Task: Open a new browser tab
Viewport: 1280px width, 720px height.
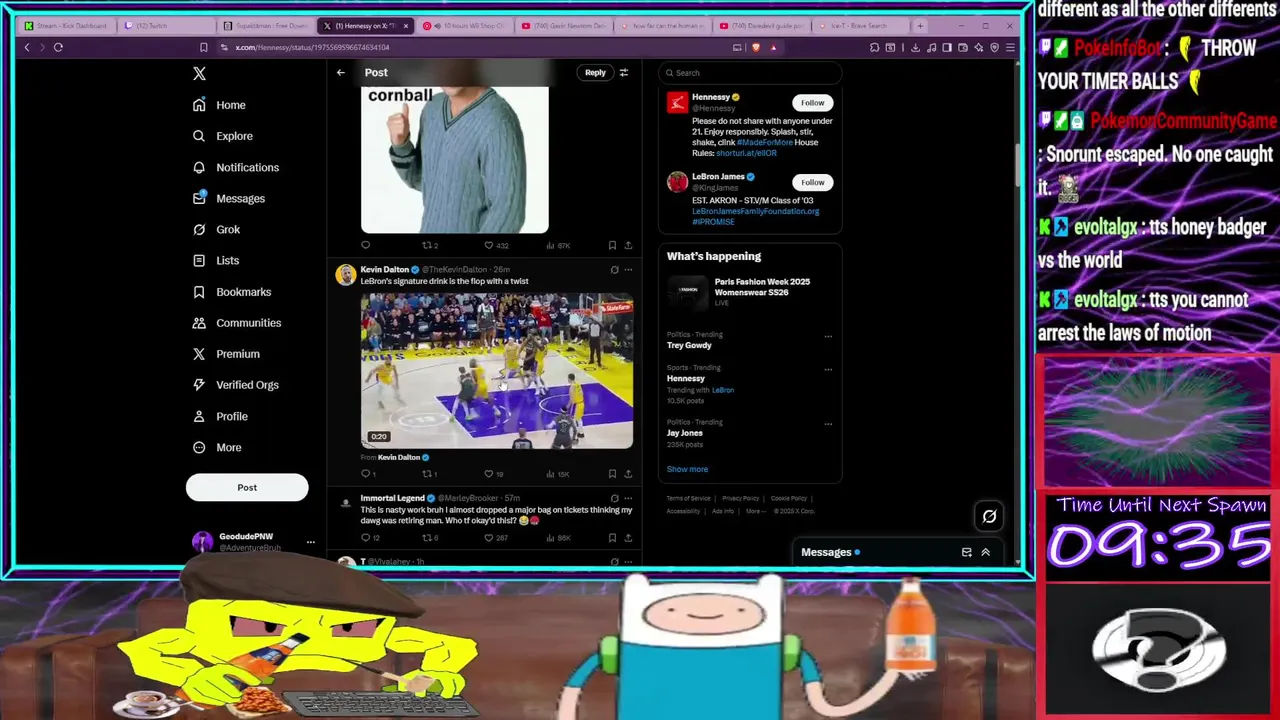Action: (920, 25)
